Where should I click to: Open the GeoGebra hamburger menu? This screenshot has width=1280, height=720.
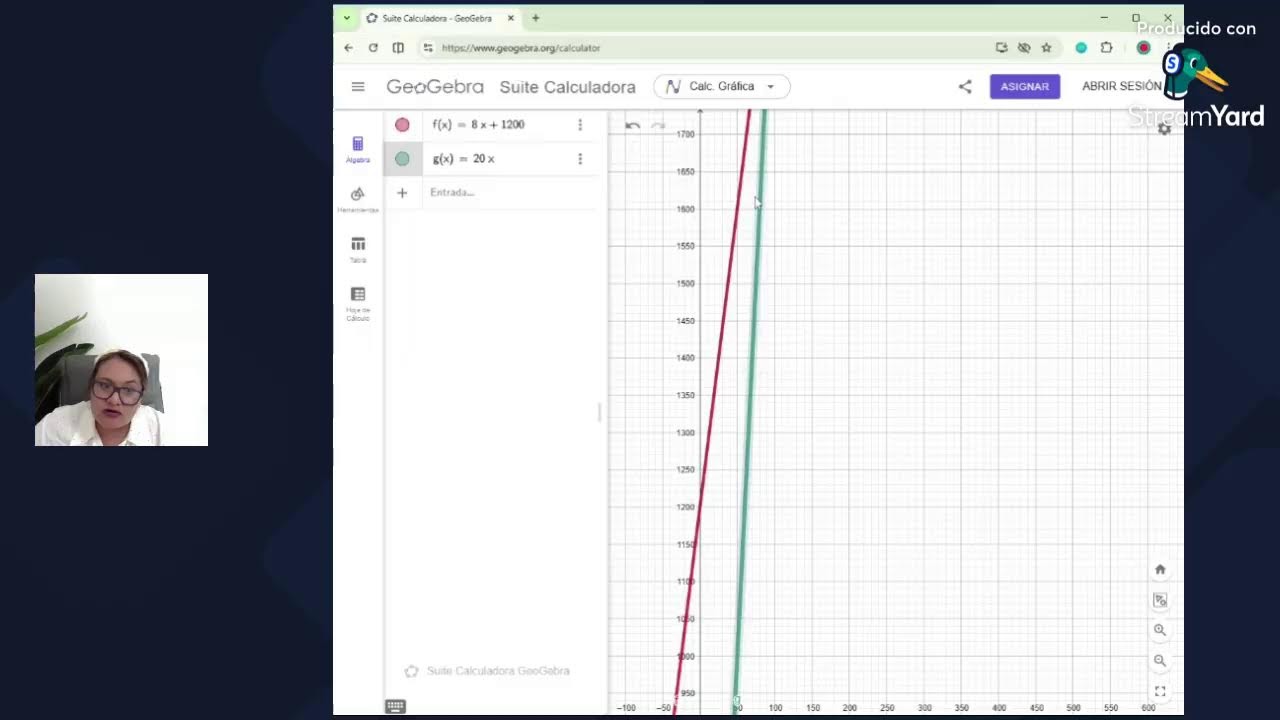click(358, 87)
